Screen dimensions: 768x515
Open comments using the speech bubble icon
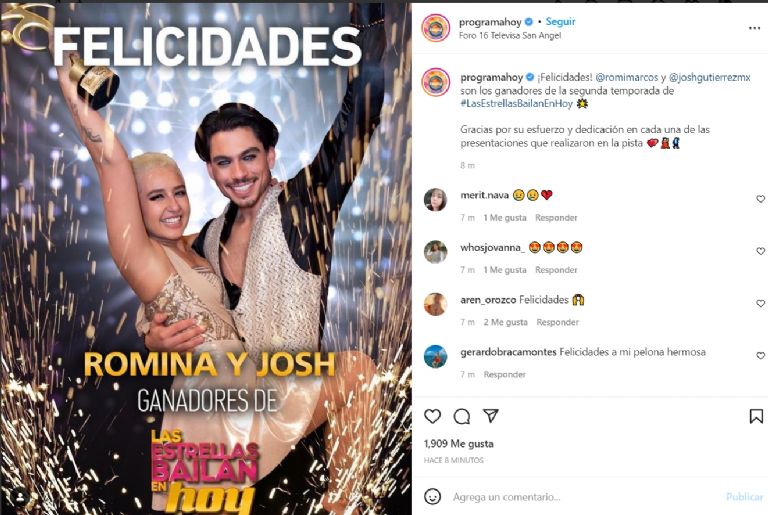click(x=461, y=417)
